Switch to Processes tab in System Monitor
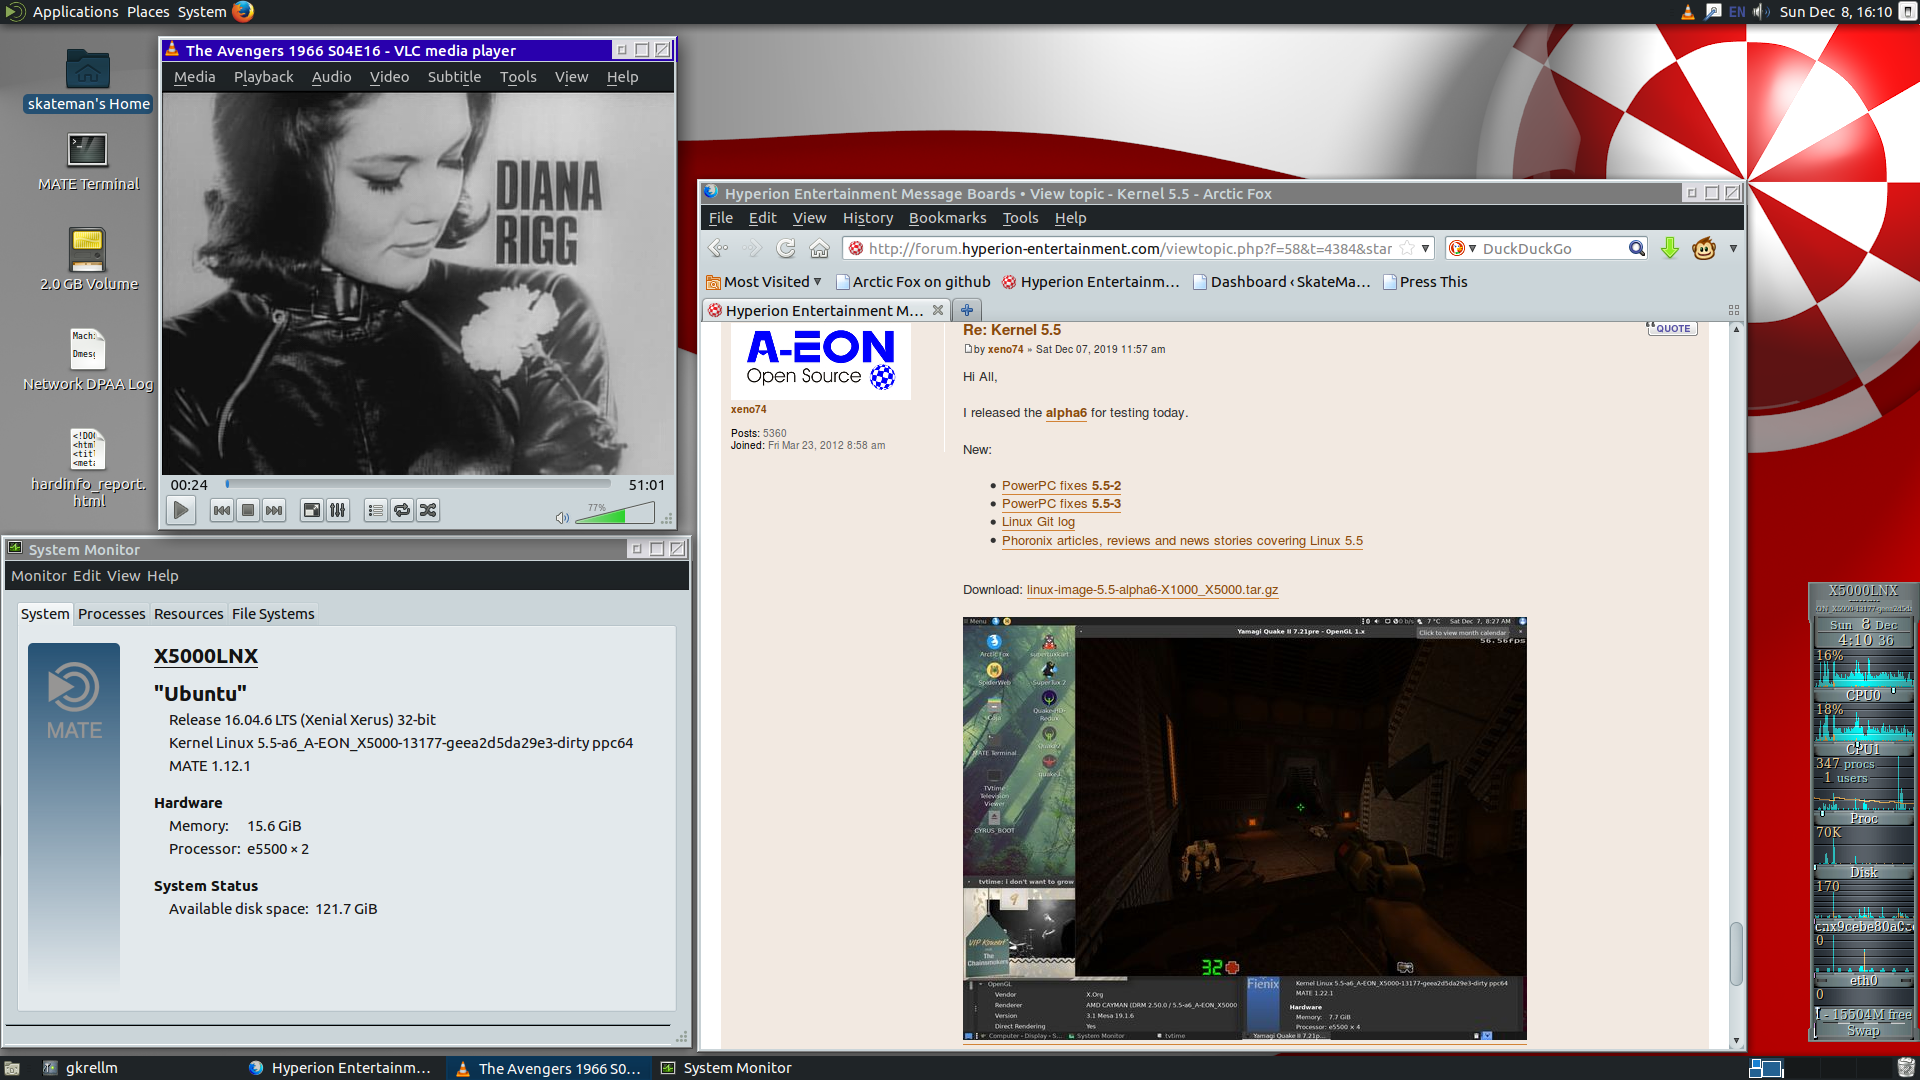This screenshot has height=1080, width=1920. click(x=112, y=614)
